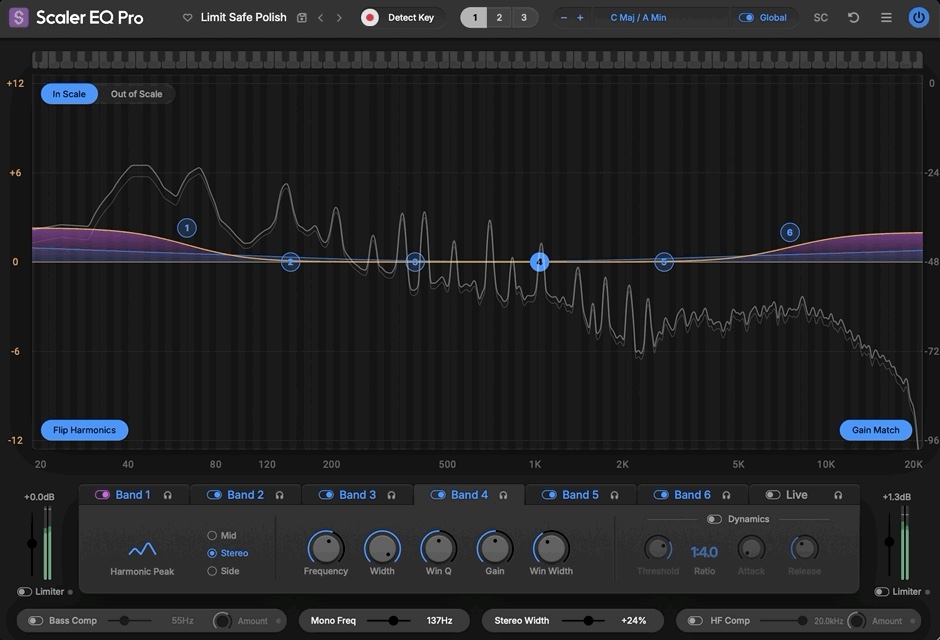
Task: Click the Ratio value 1:4.0
Action: click(x=704, y=552)
